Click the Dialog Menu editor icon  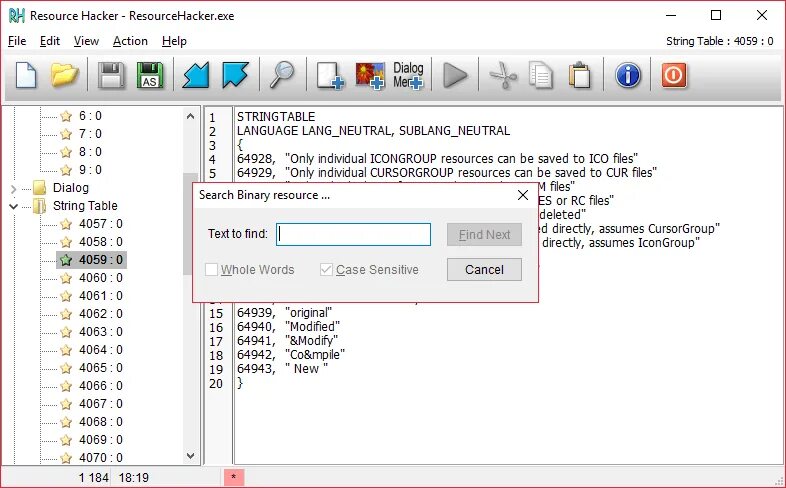(408, 76)
